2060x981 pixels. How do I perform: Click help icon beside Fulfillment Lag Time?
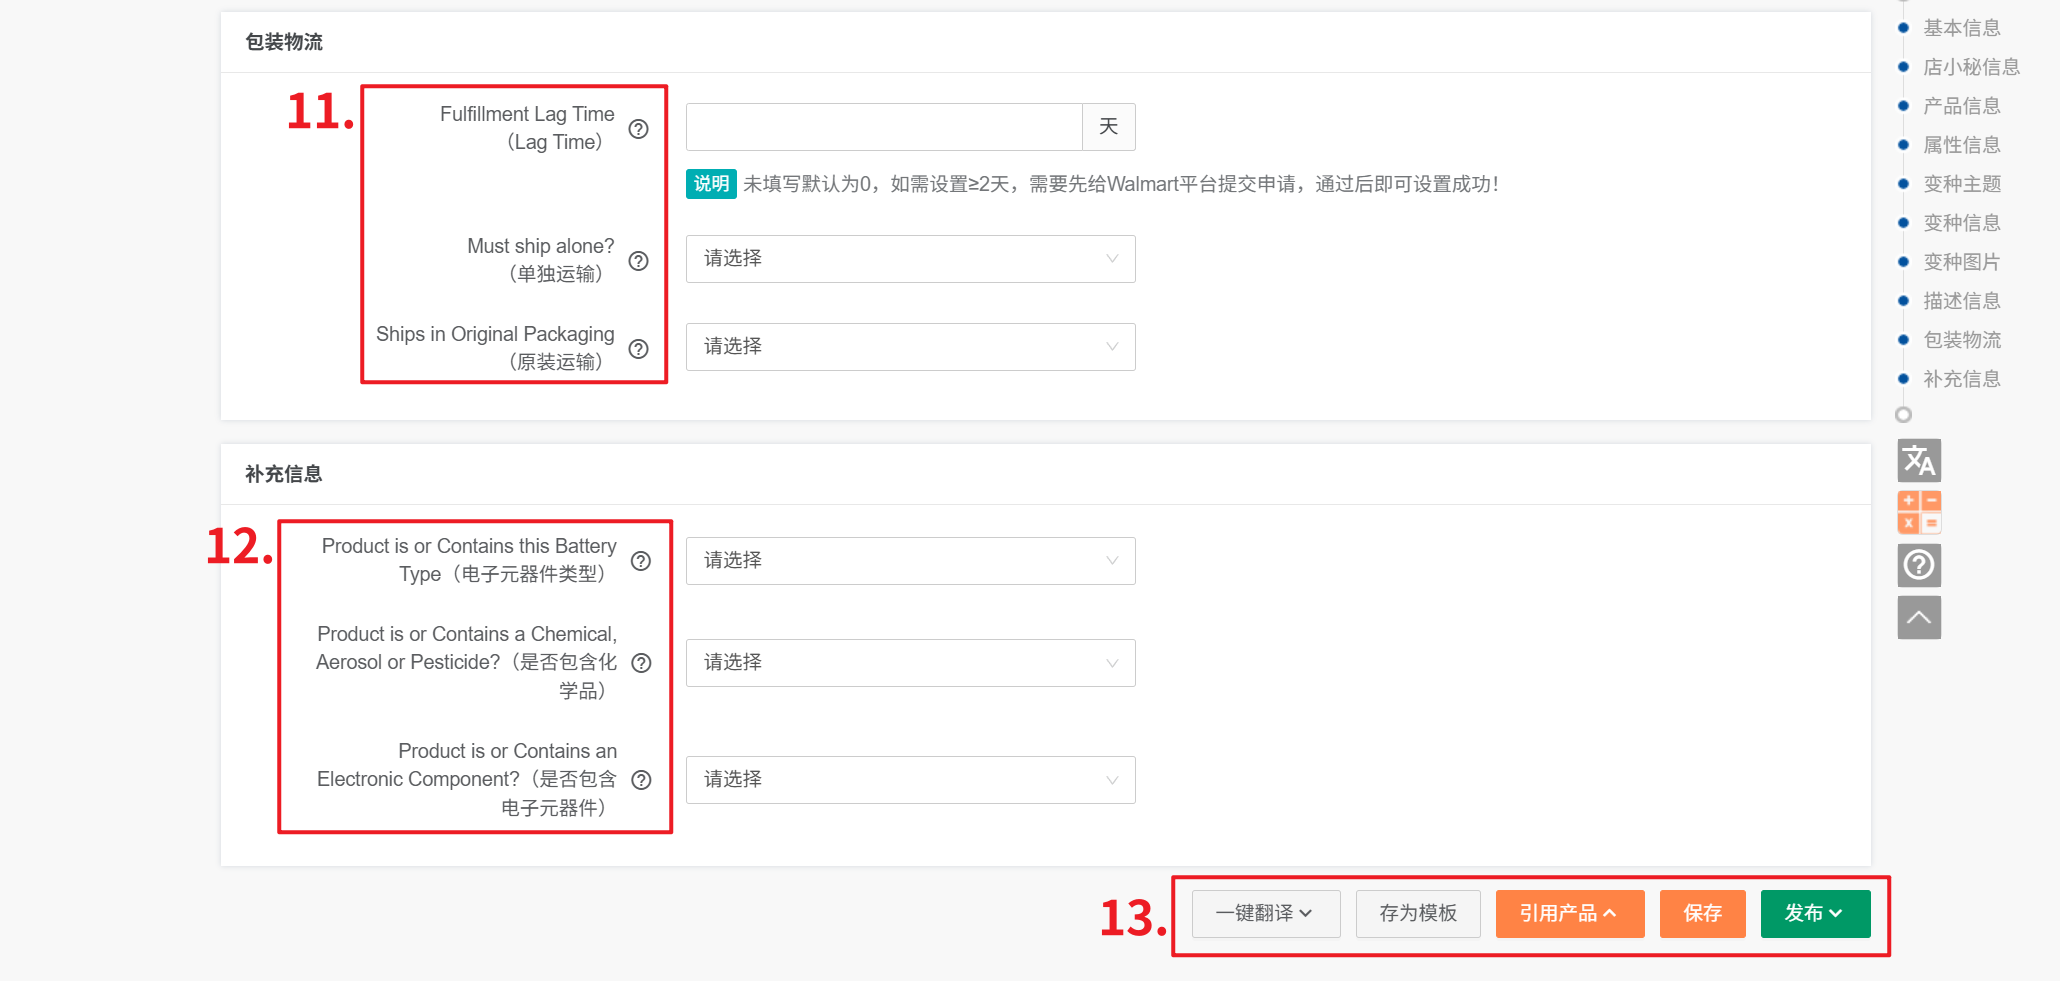[x=638, y=129]
